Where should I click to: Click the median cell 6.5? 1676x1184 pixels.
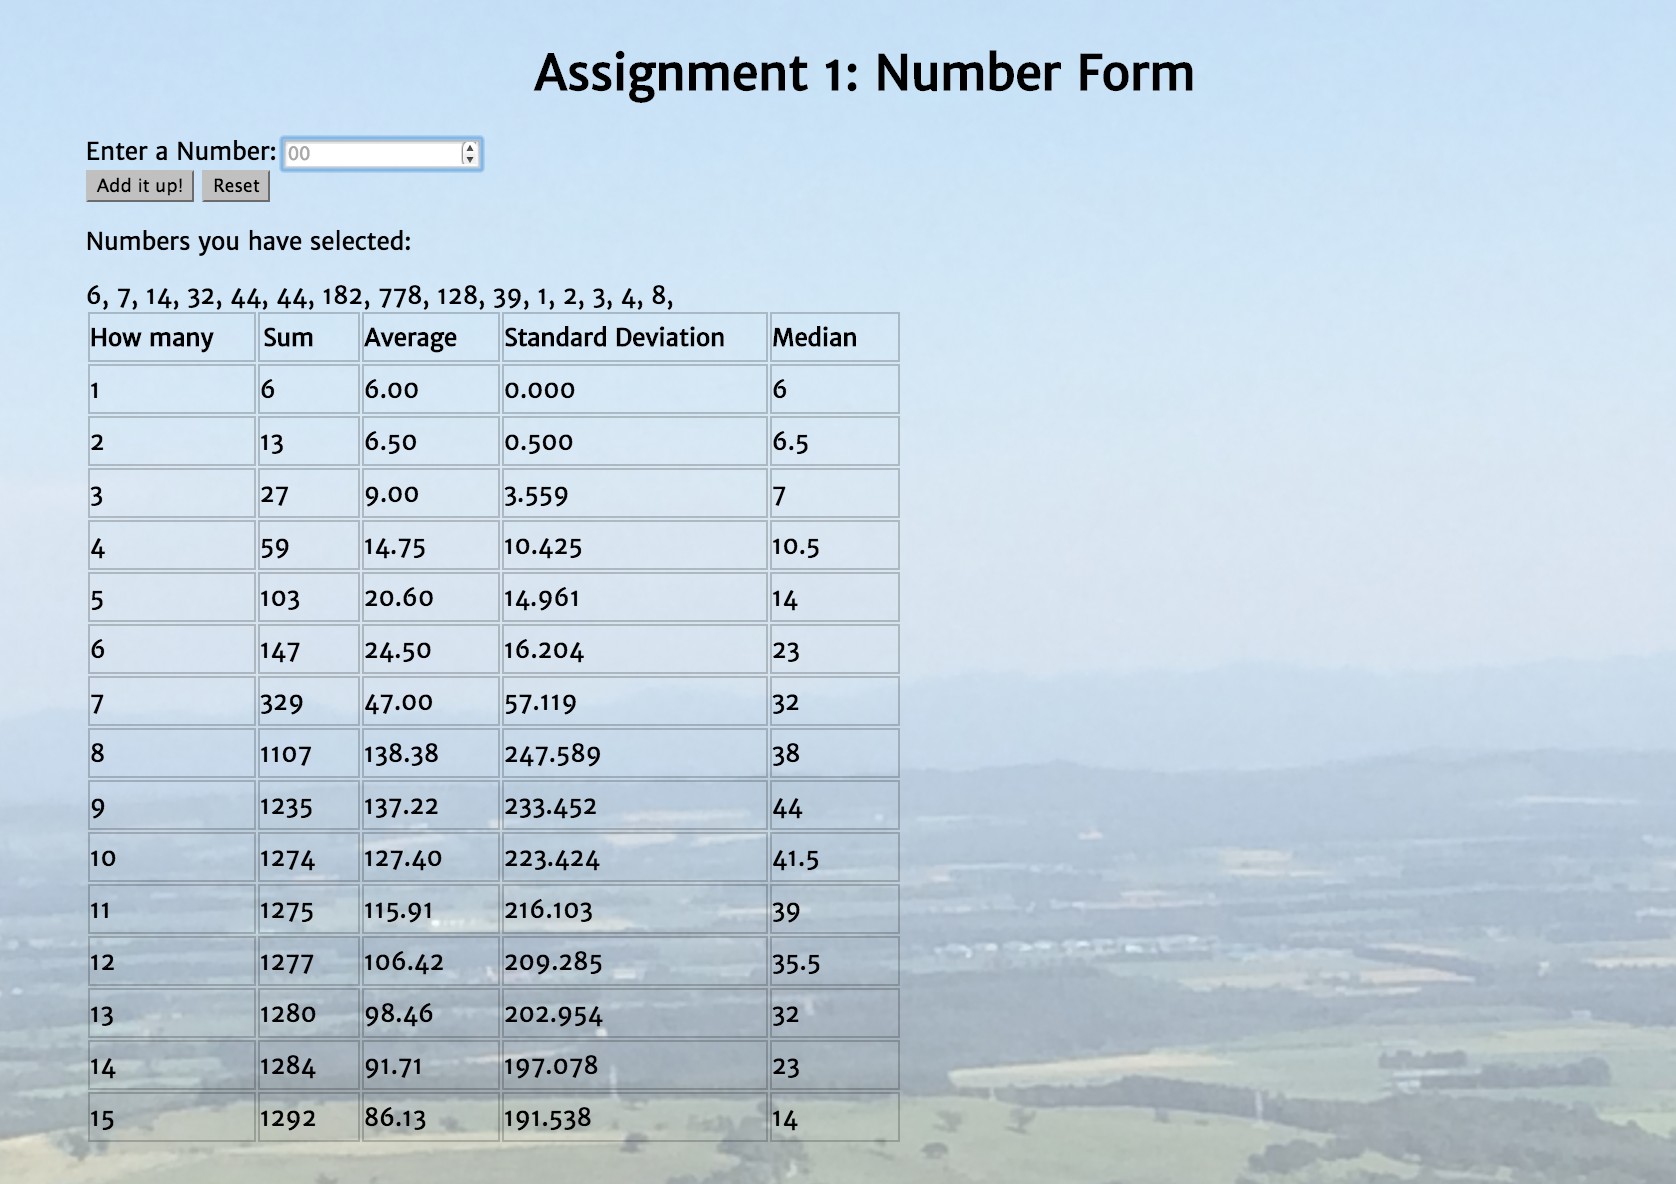point(834,441)
